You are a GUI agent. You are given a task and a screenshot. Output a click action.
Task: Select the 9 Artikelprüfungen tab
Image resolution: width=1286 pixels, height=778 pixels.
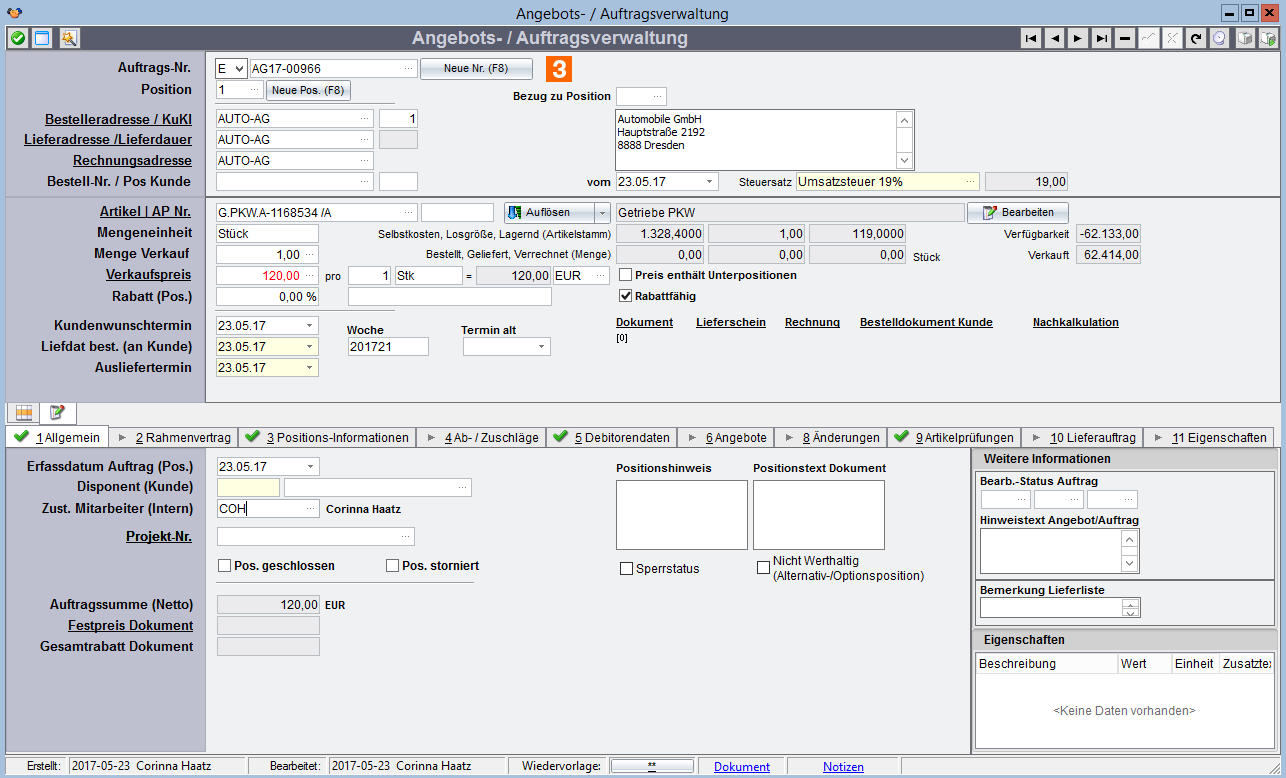(954, 437)
